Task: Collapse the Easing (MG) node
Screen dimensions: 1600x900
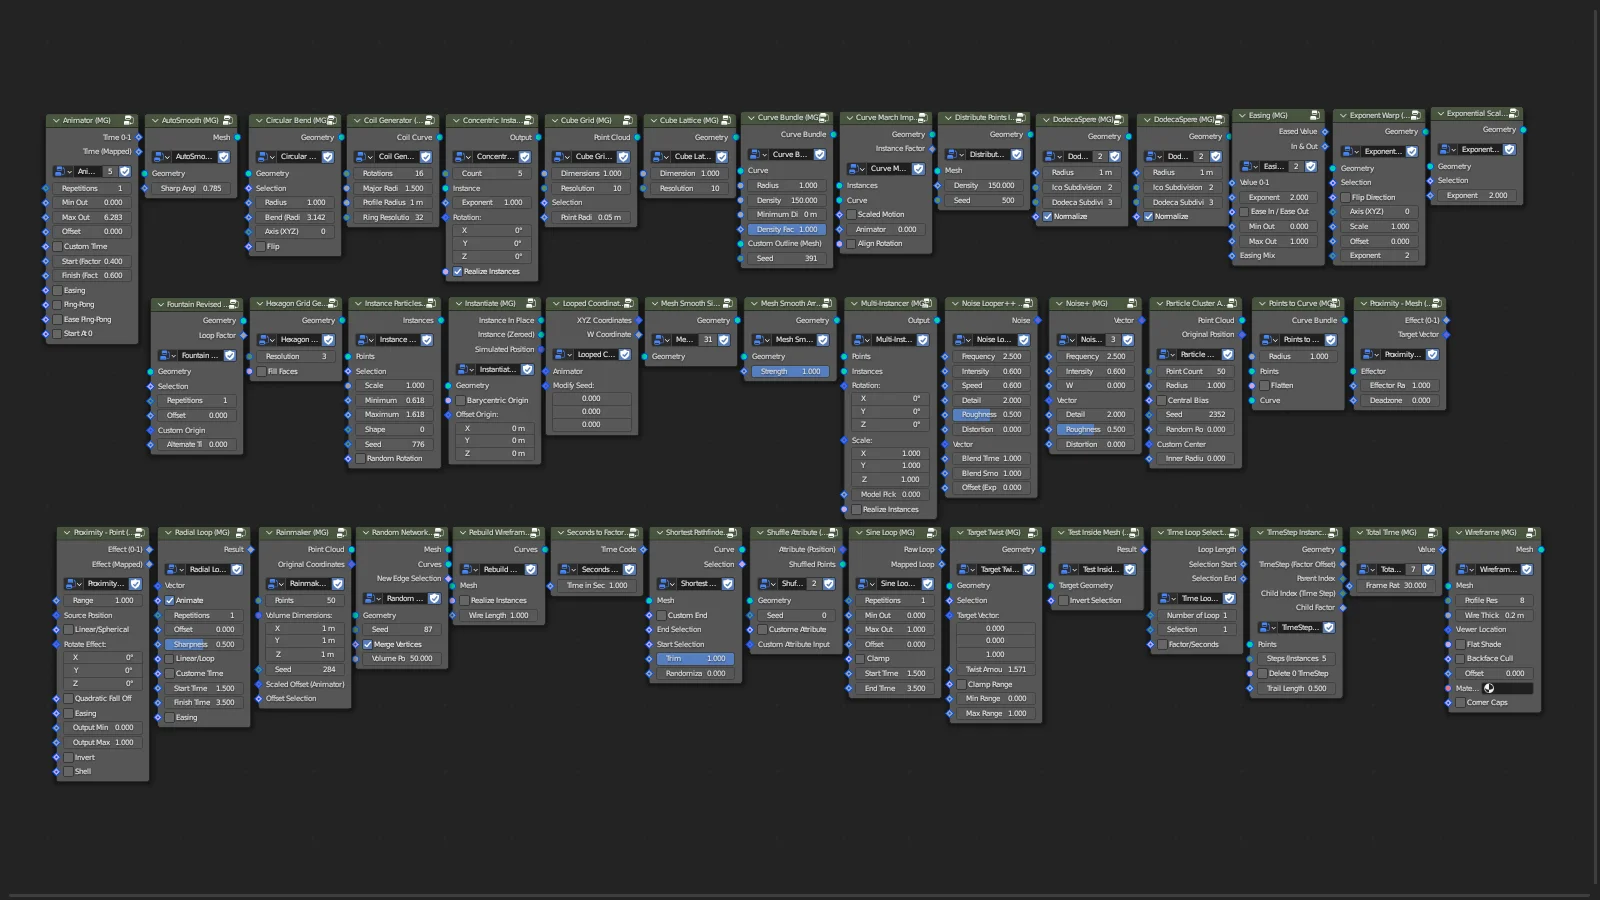Action: pyautogui.click(x=1242, y=116)
